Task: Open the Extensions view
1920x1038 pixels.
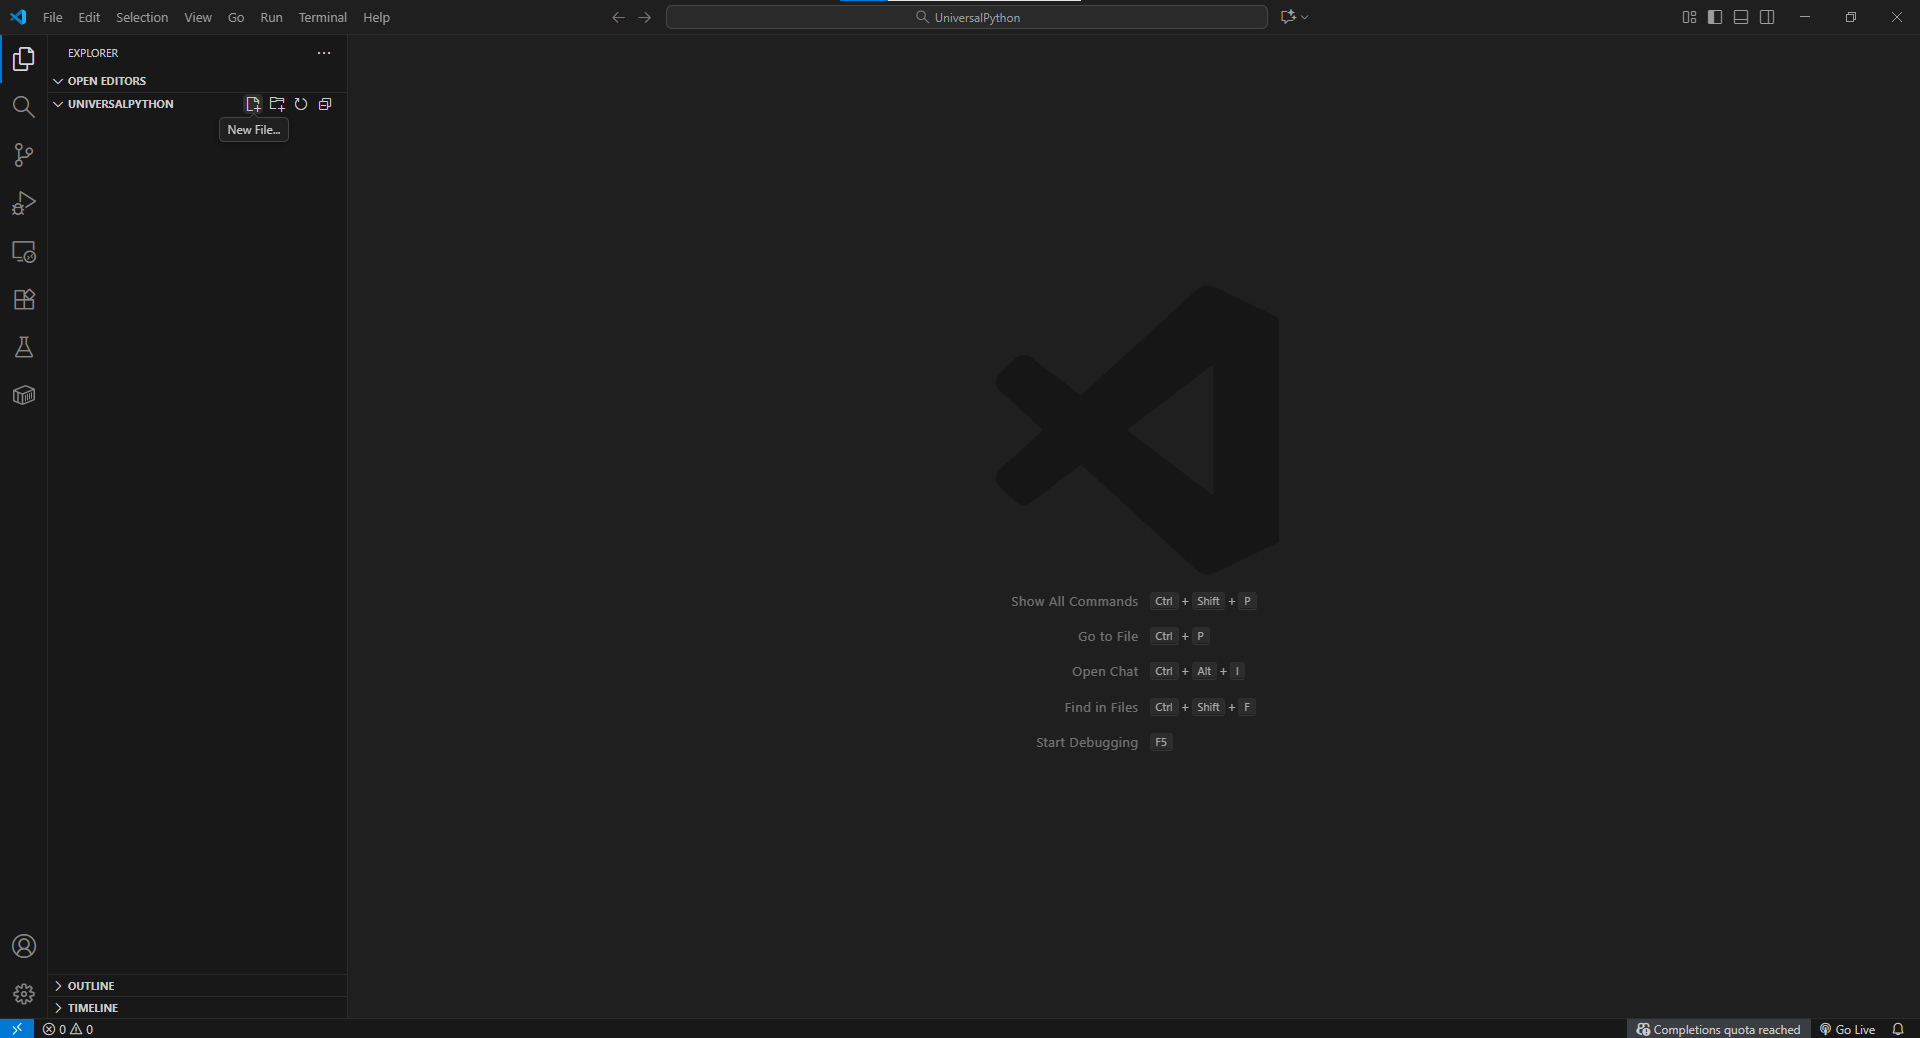Action: click(23, 299)
